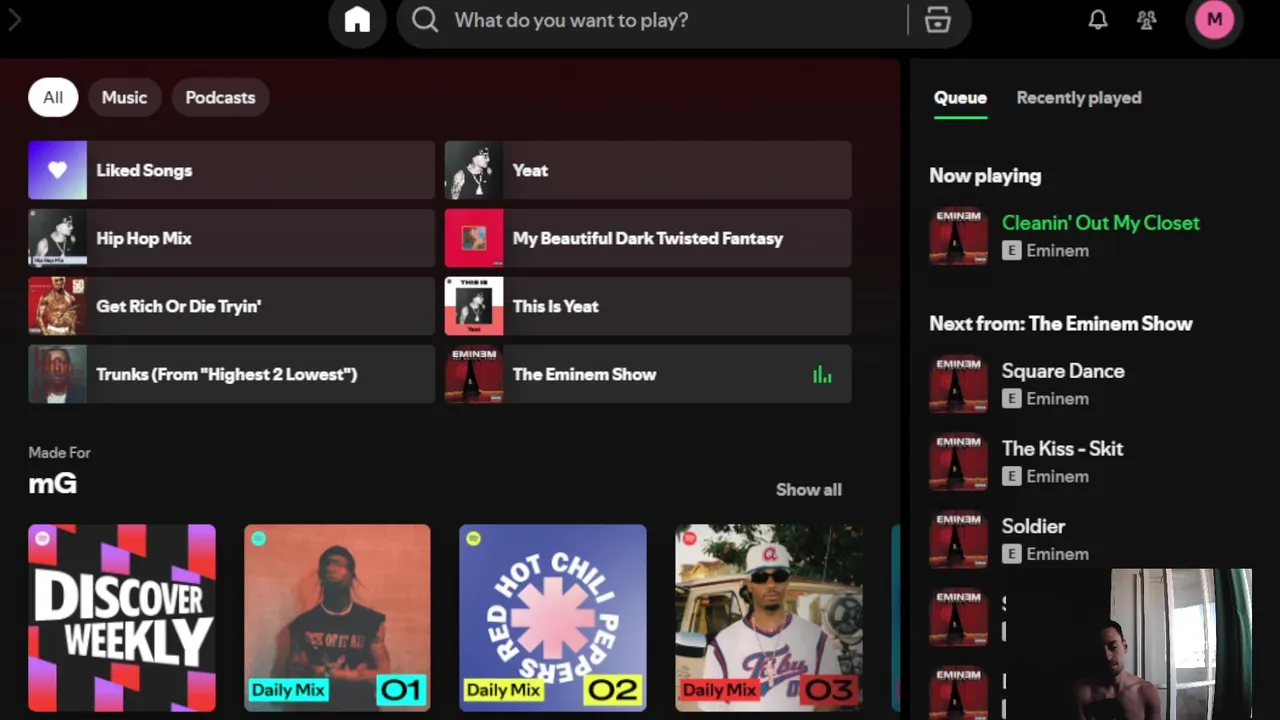The width and height of the screenshot is (1280, 720).
Task: Click Eminem artist under Soldier
Action: coord(1057,554)
